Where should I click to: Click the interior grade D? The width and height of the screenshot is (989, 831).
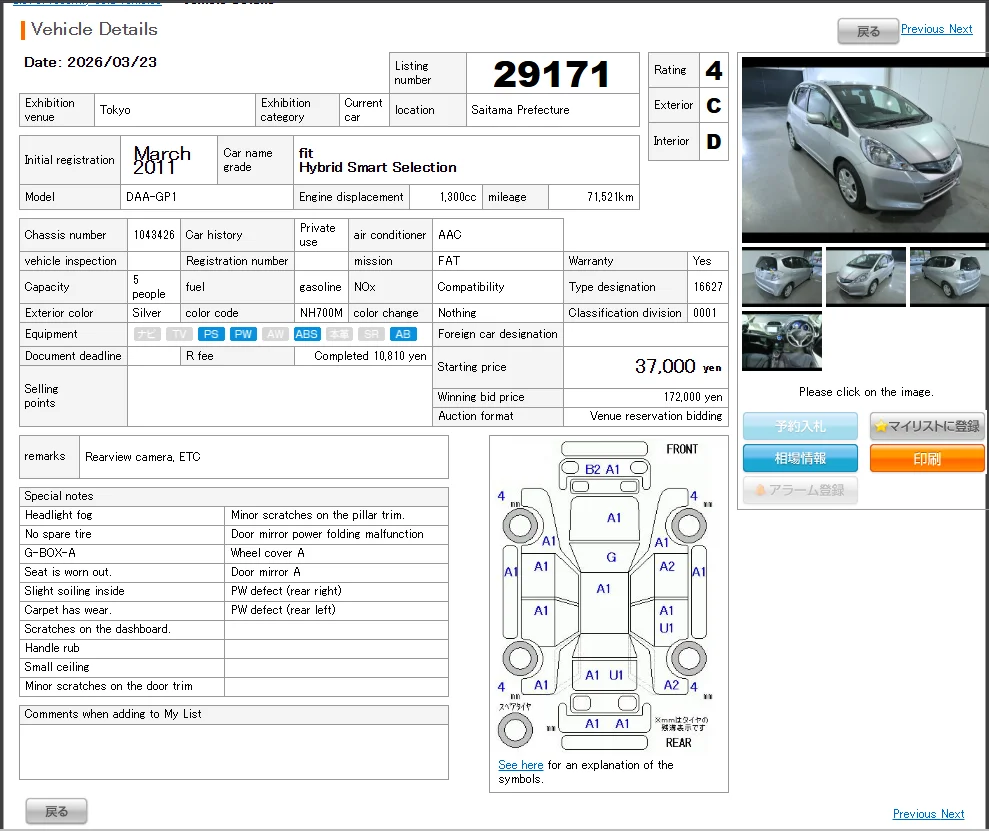pos(713,141)
